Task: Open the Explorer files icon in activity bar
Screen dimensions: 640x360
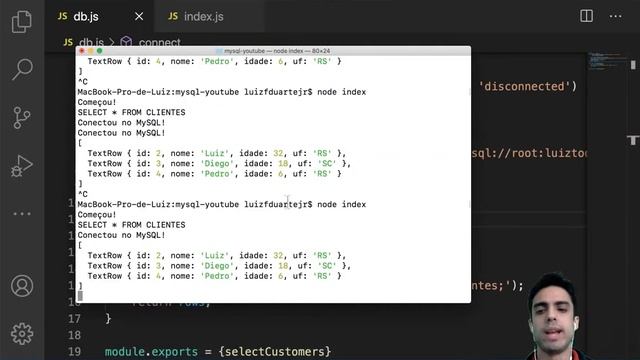Action: pos(22,21)
